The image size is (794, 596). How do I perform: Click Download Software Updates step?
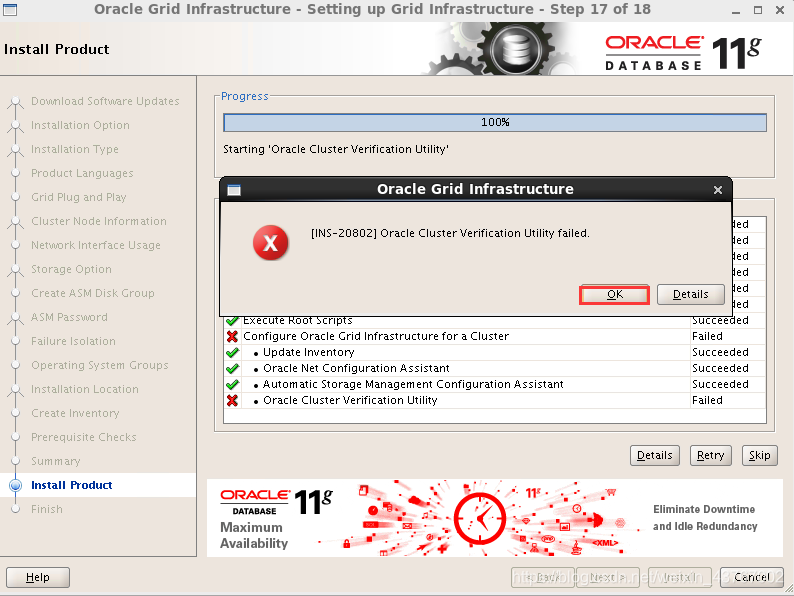(105, 101)
